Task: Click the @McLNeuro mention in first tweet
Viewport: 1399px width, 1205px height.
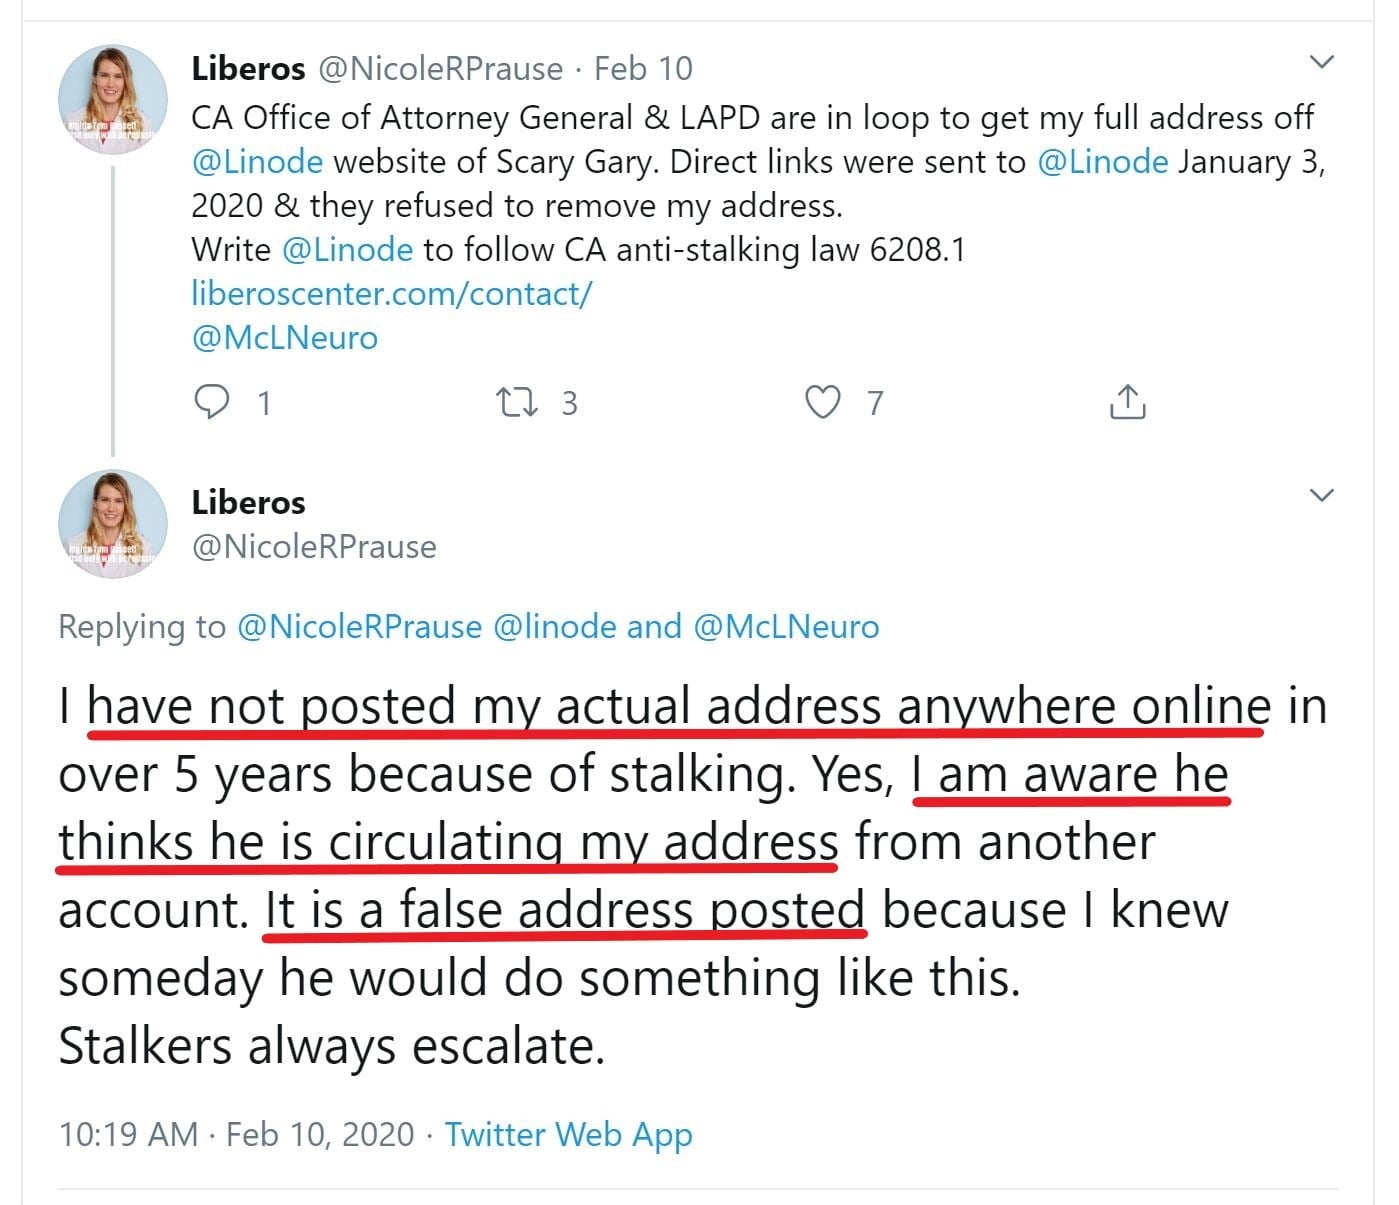Action: [284, 337]
